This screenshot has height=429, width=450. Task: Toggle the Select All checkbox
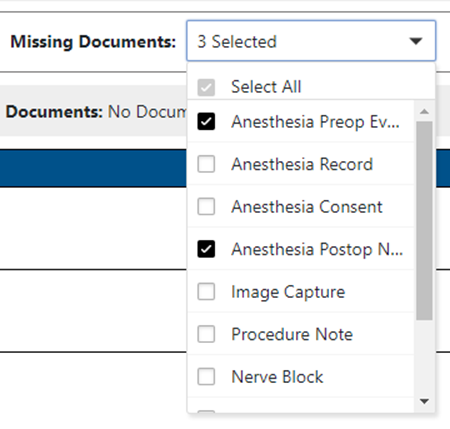coord(206,87)
